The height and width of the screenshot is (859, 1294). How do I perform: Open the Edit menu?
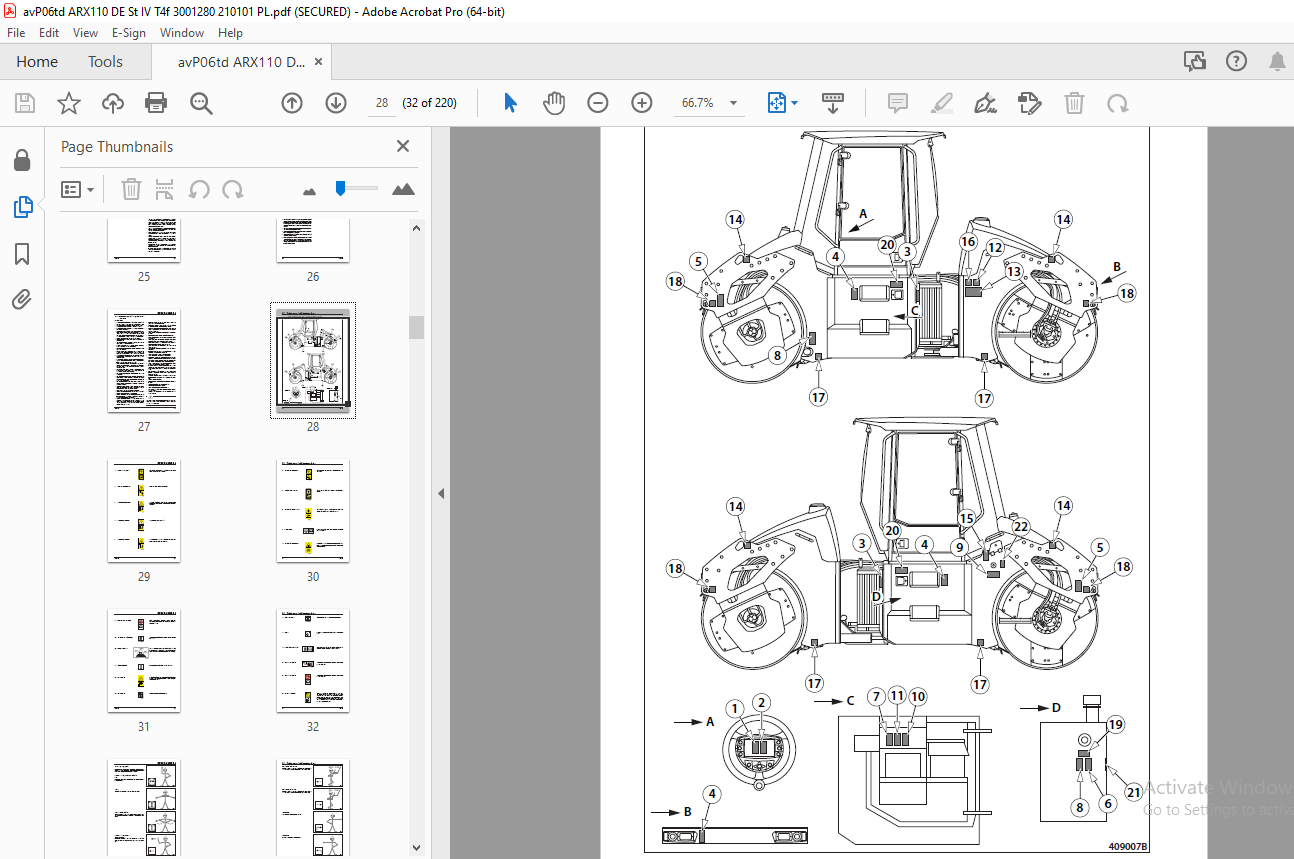(49, 33)
